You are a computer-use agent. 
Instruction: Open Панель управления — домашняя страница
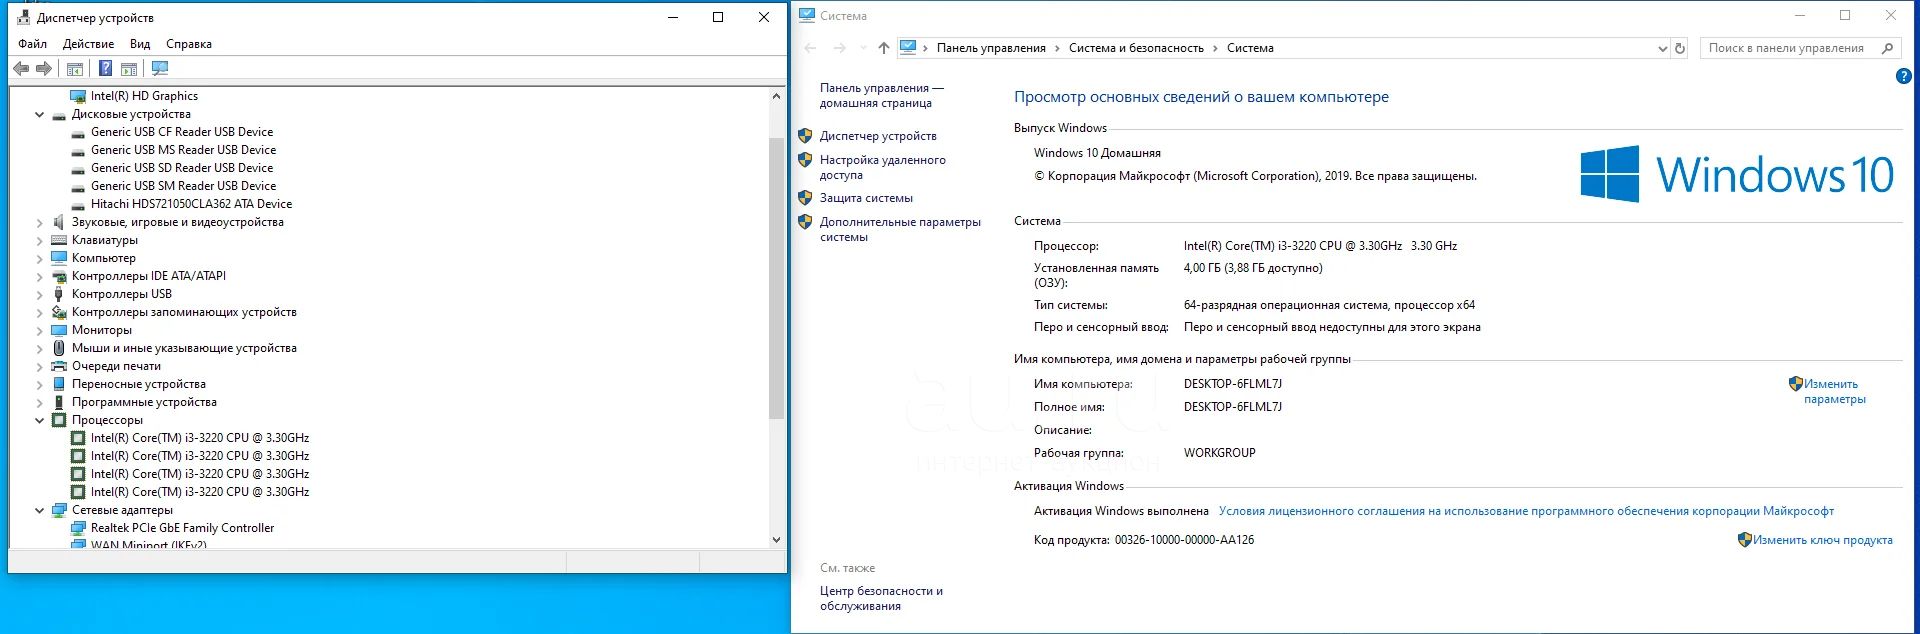[x=881, y=95]
